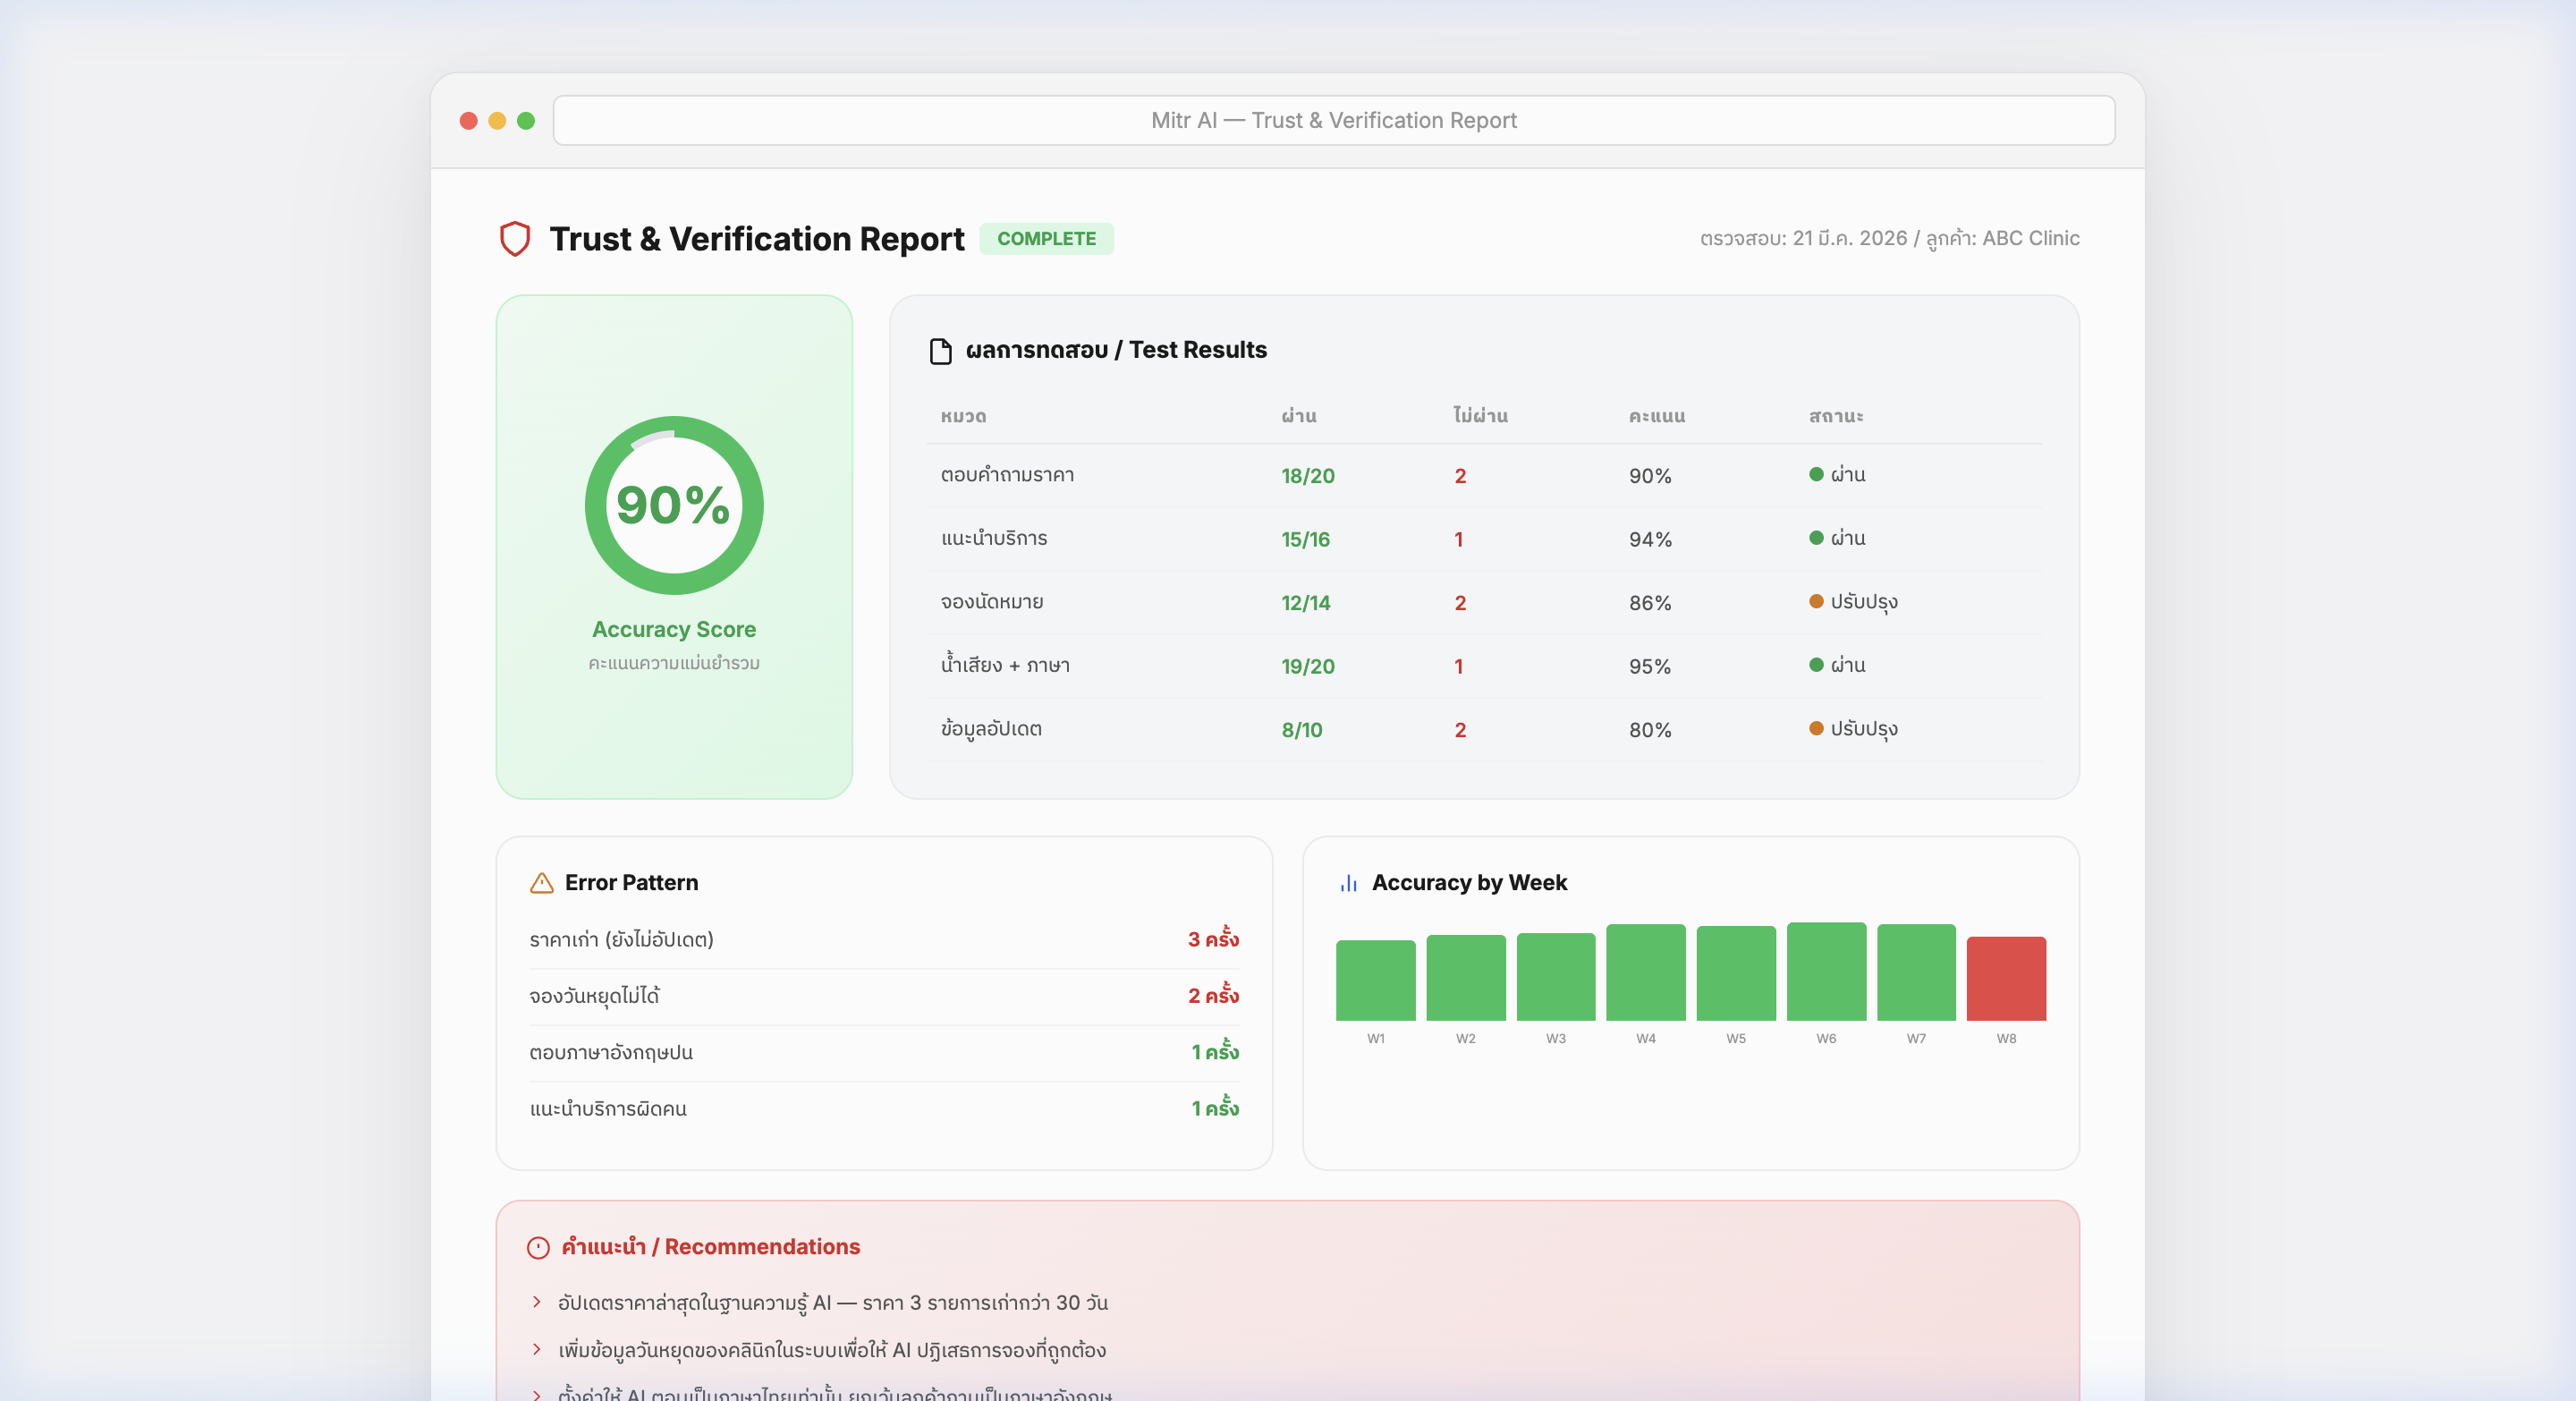Screen dimensions: 2576x1401
Task: Click the red W8 bar in weekly chart
Action: pyautogui.click(x=2006, y=979)
